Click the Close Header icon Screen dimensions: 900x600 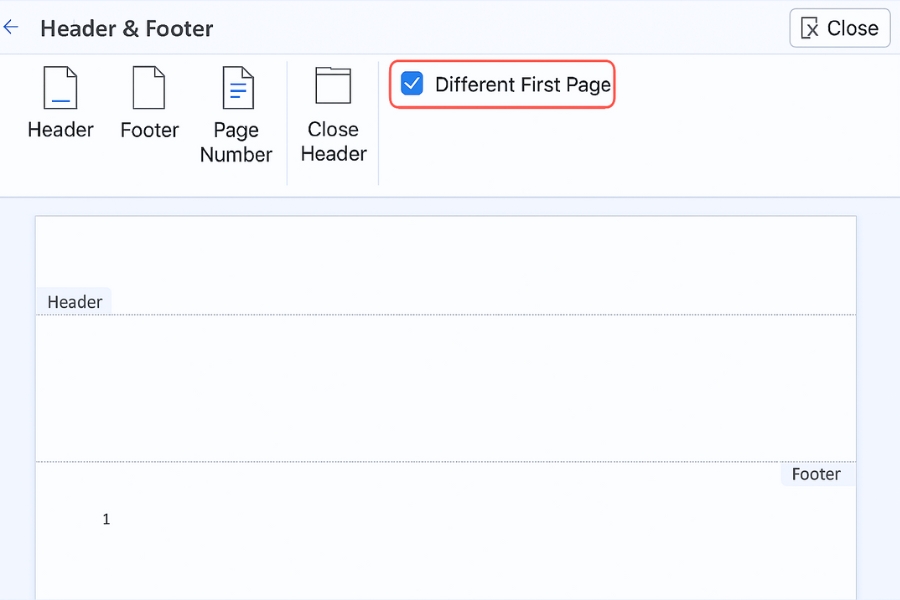tap(333, 88)
